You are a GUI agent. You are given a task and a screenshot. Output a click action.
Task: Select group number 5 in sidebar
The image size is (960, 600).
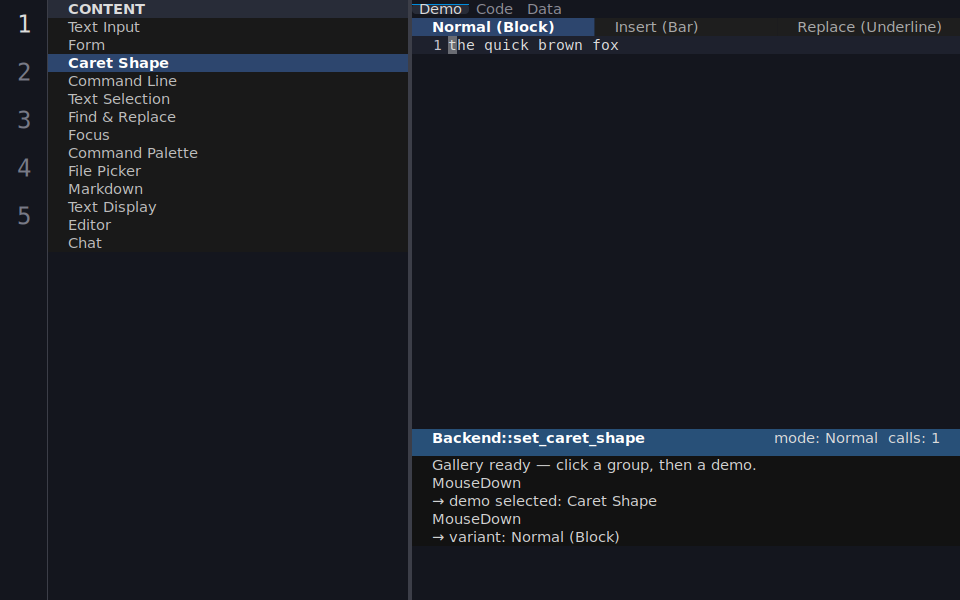coord(24,216)
